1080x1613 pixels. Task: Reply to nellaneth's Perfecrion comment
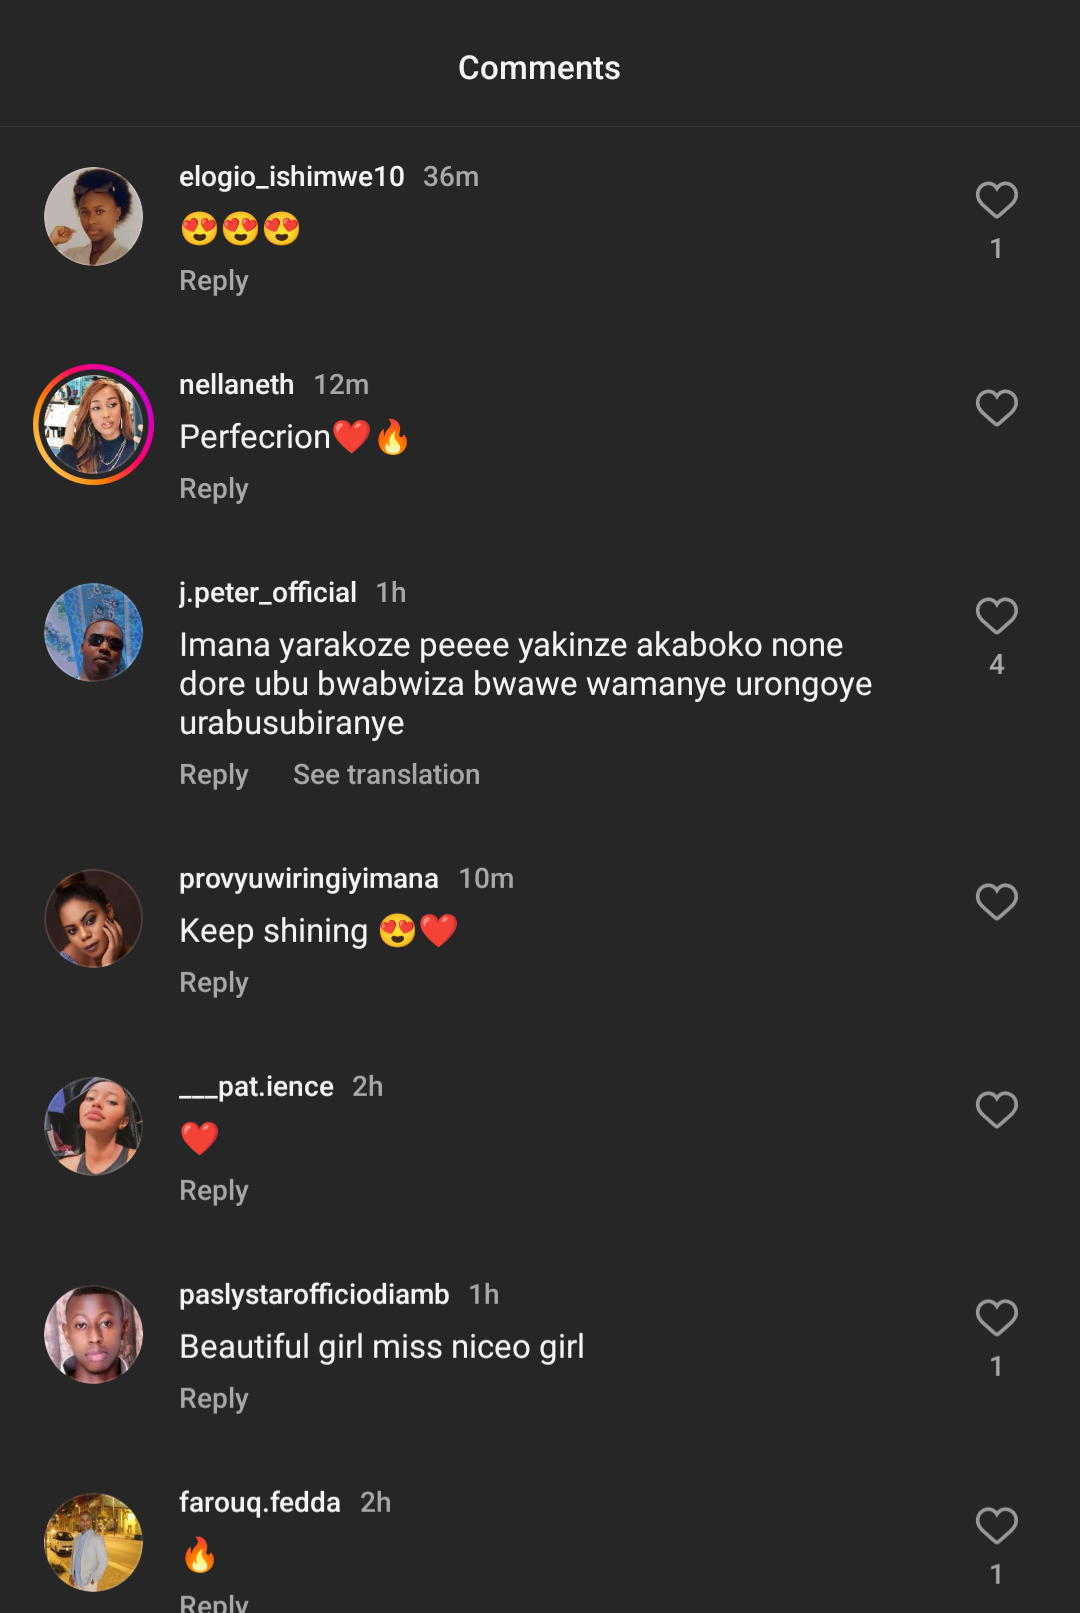tap(213, 489)
